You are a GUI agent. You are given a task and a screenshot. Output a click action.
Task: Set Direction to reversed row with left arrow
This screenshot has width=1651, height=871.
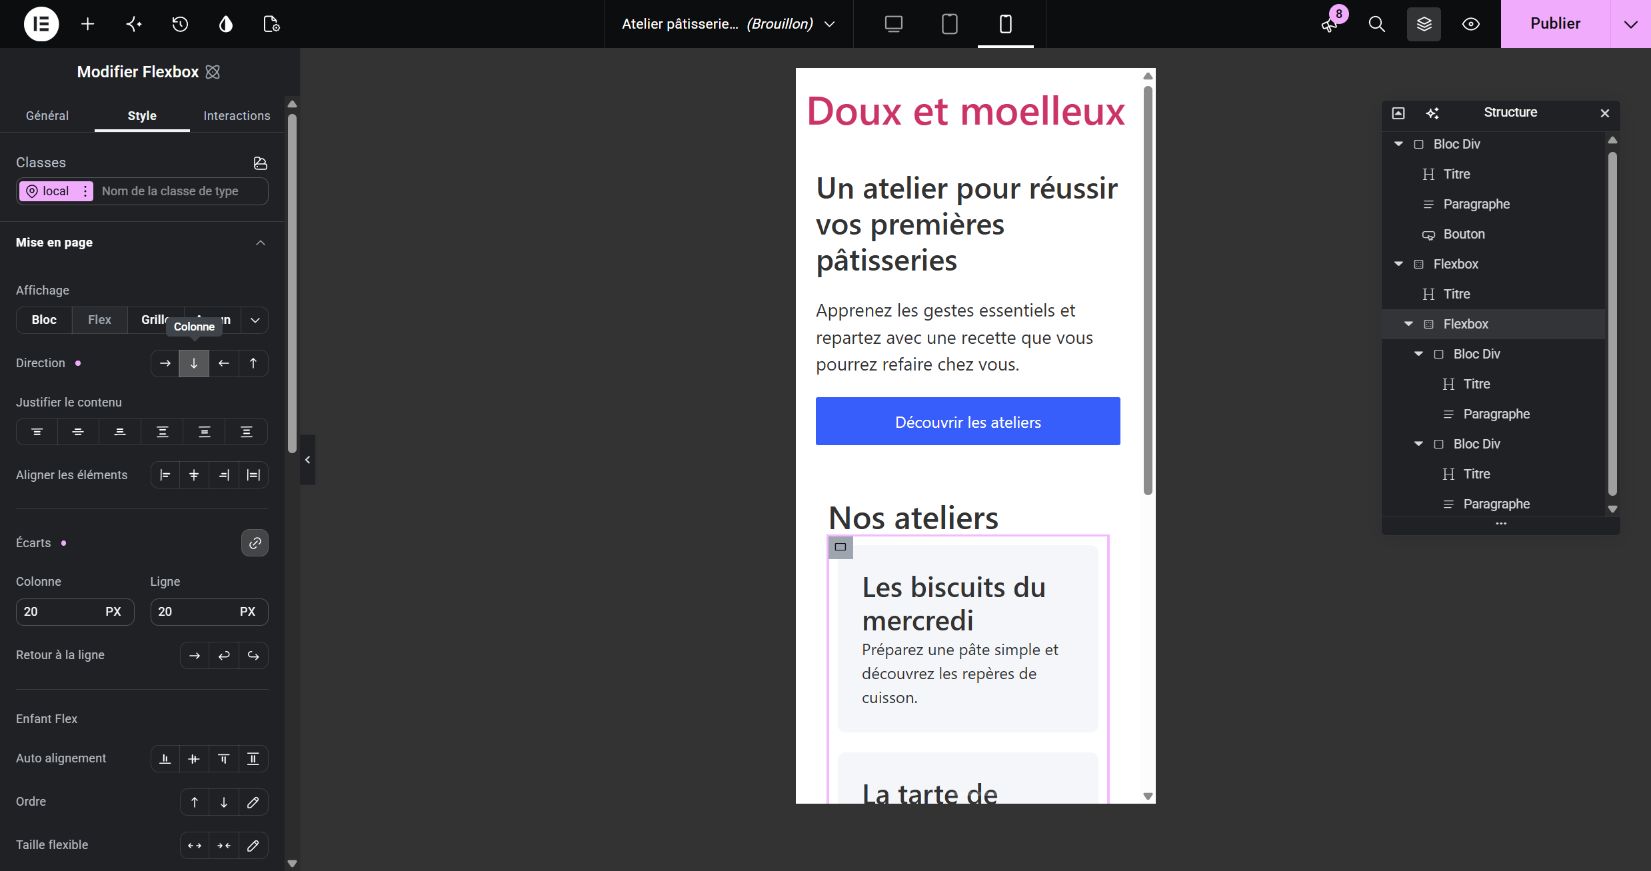click(224, 363)
